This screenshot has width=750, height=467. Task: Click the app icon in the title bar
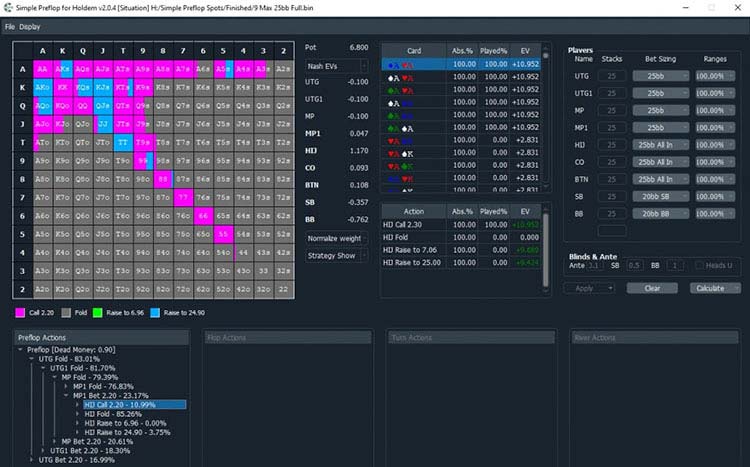(x=8, y=7)
